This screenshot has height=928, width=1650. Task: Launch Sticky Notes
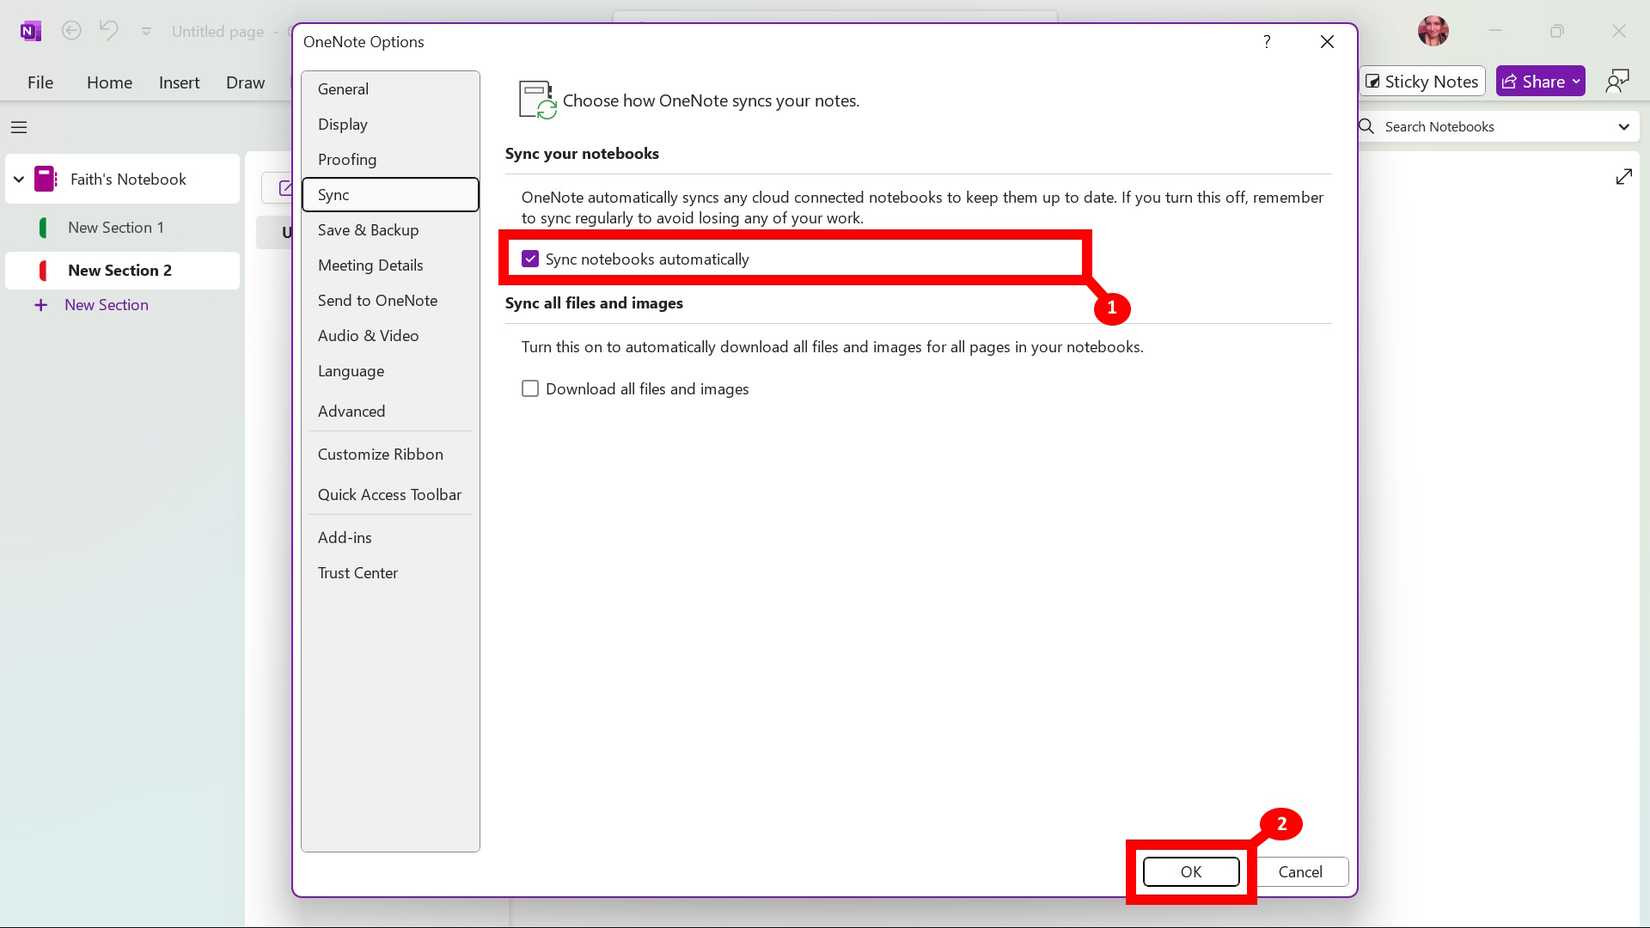coord(1421,81)
